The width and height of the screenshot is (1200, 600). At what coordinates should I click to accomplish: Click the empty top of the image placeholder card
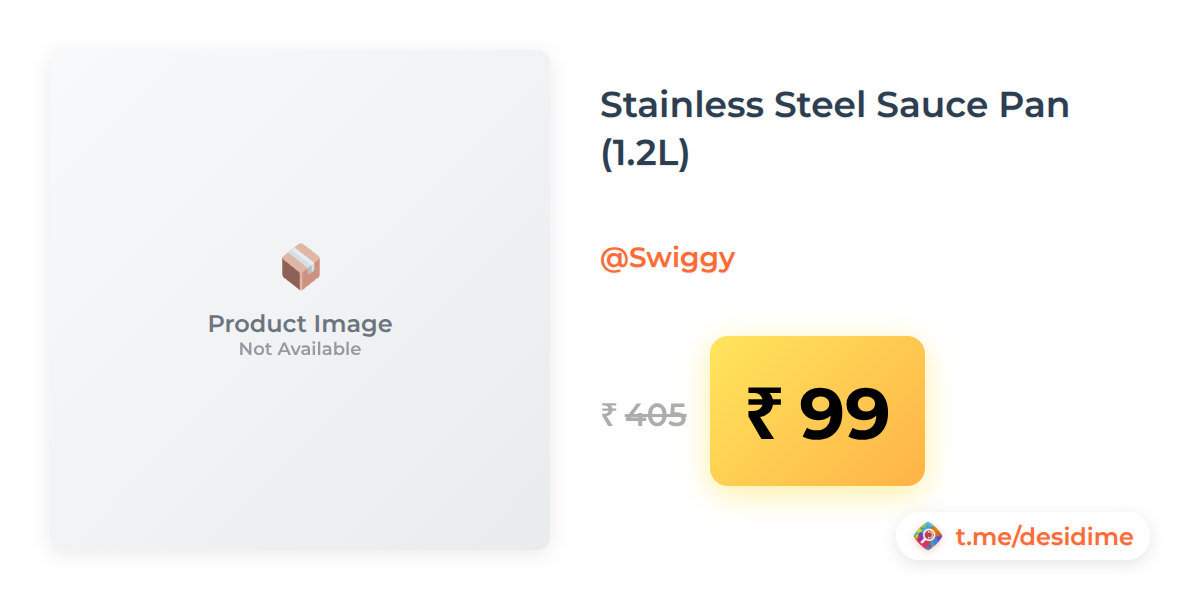coord(300,120)
